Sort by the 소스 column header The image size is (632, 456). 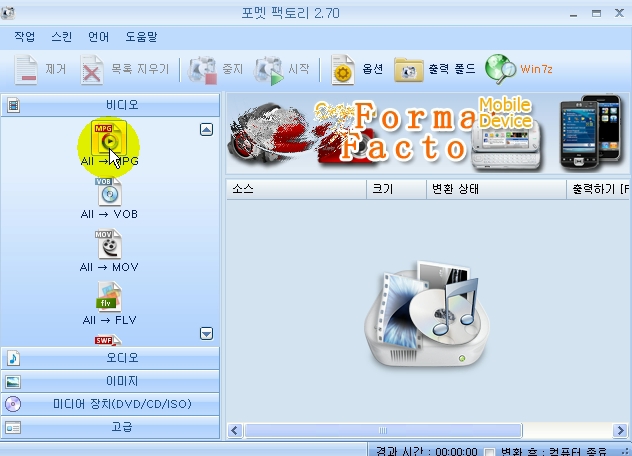[x=297, y=189]
